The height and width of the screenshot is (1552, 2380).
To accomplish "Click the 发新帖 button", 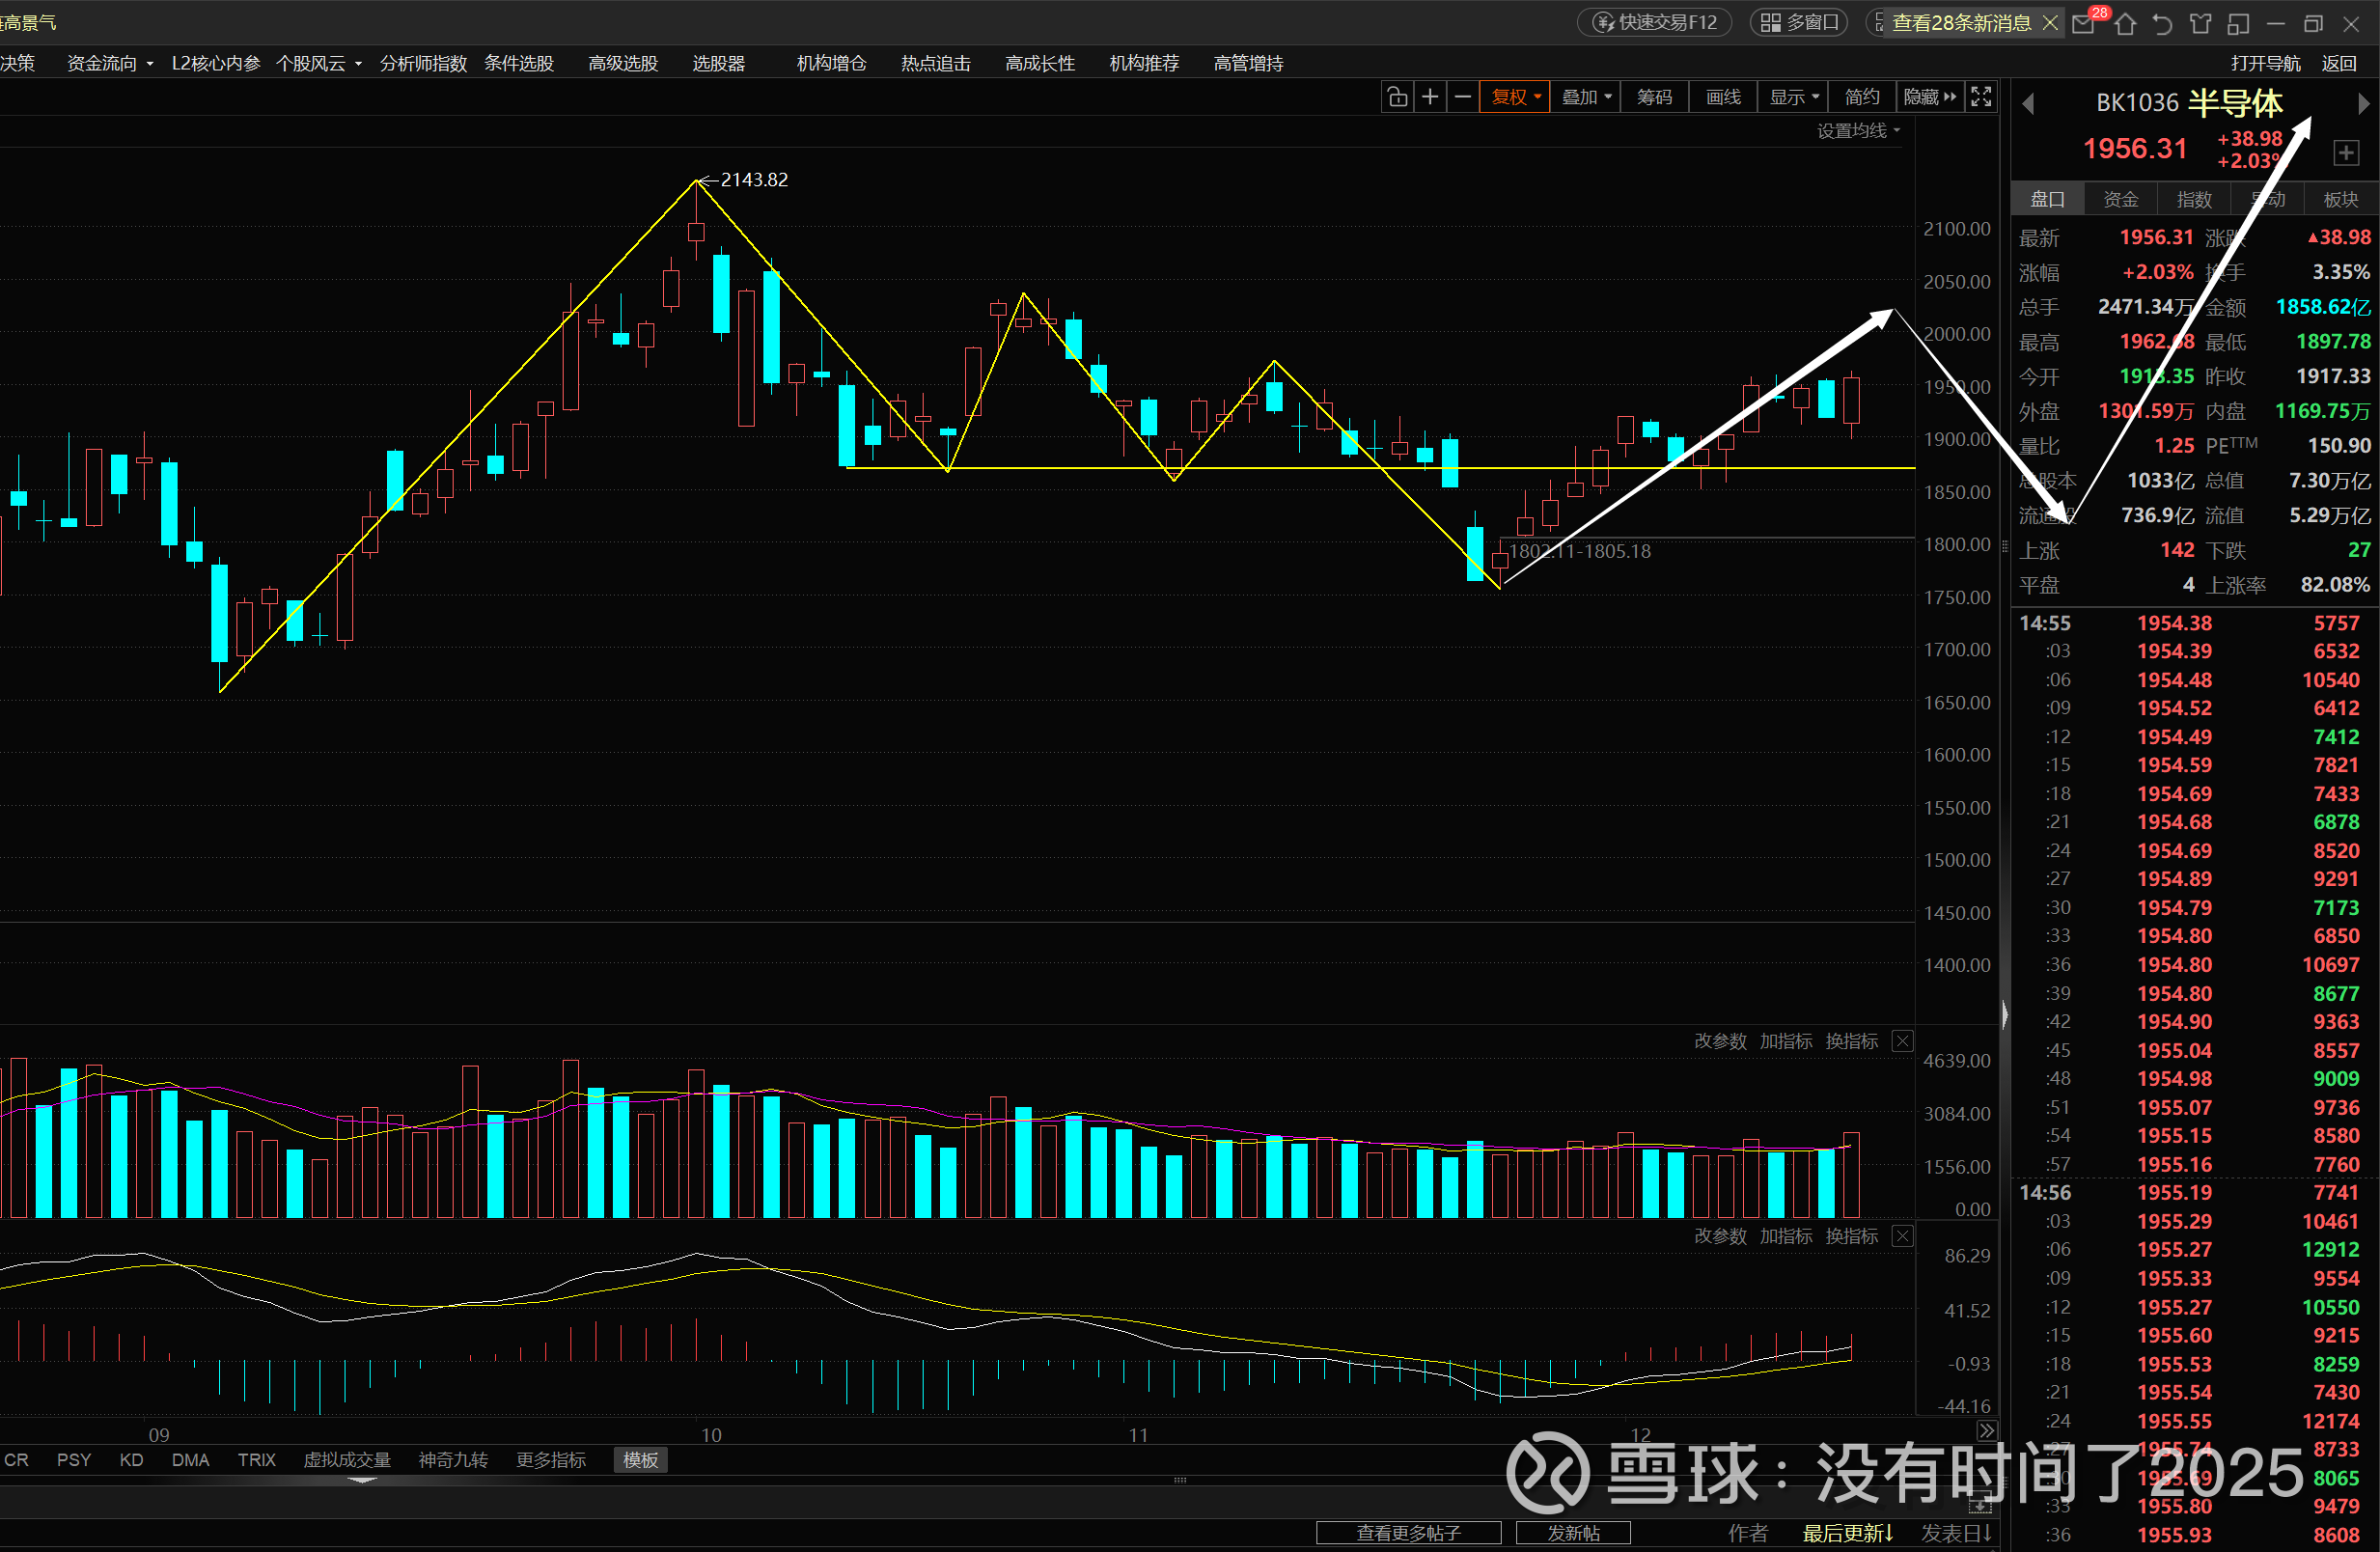I will click(1573, 1533).
